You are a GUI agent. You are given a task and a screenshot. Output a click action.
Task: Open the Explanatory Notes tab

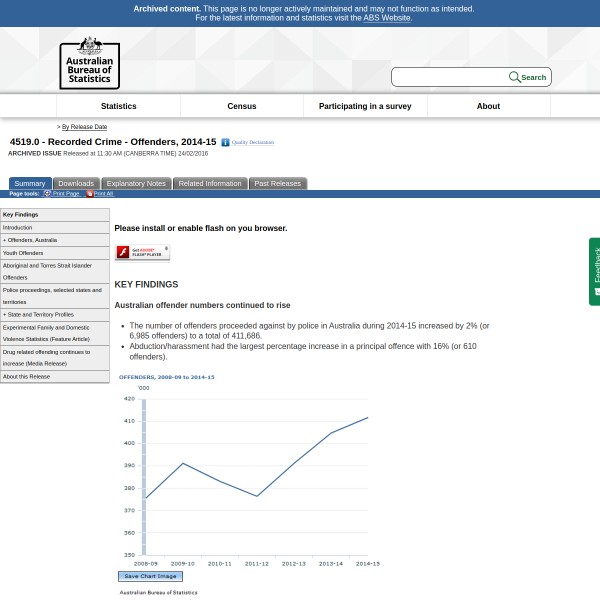136,183
